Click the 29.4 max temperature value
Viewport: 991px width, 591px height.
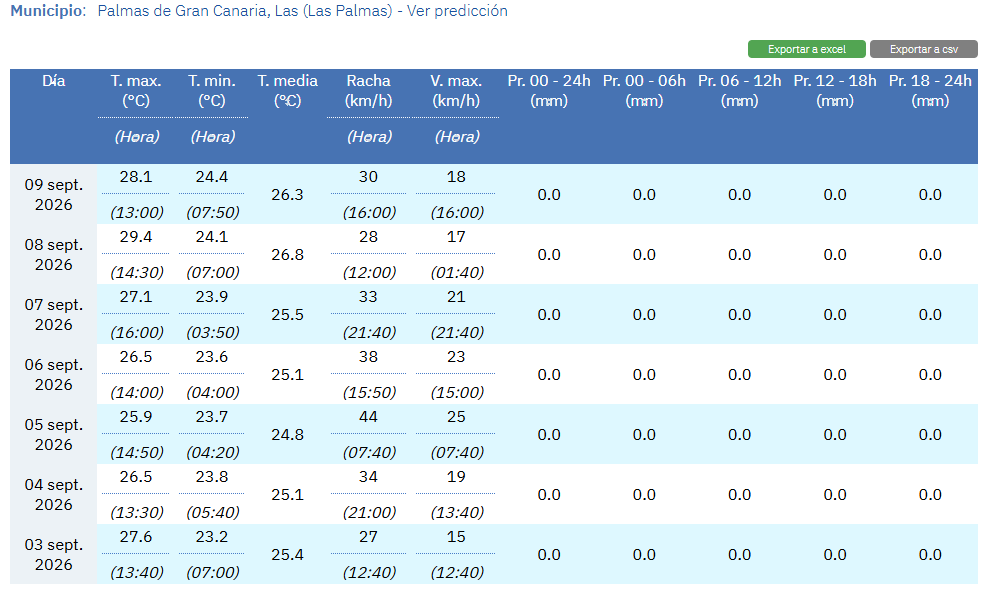tap(136, 237)
